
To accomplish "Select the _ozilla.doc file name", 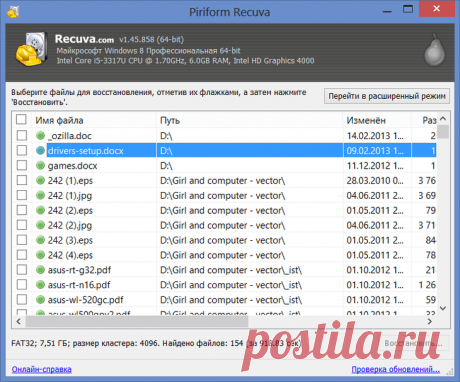I will point(69,136).
